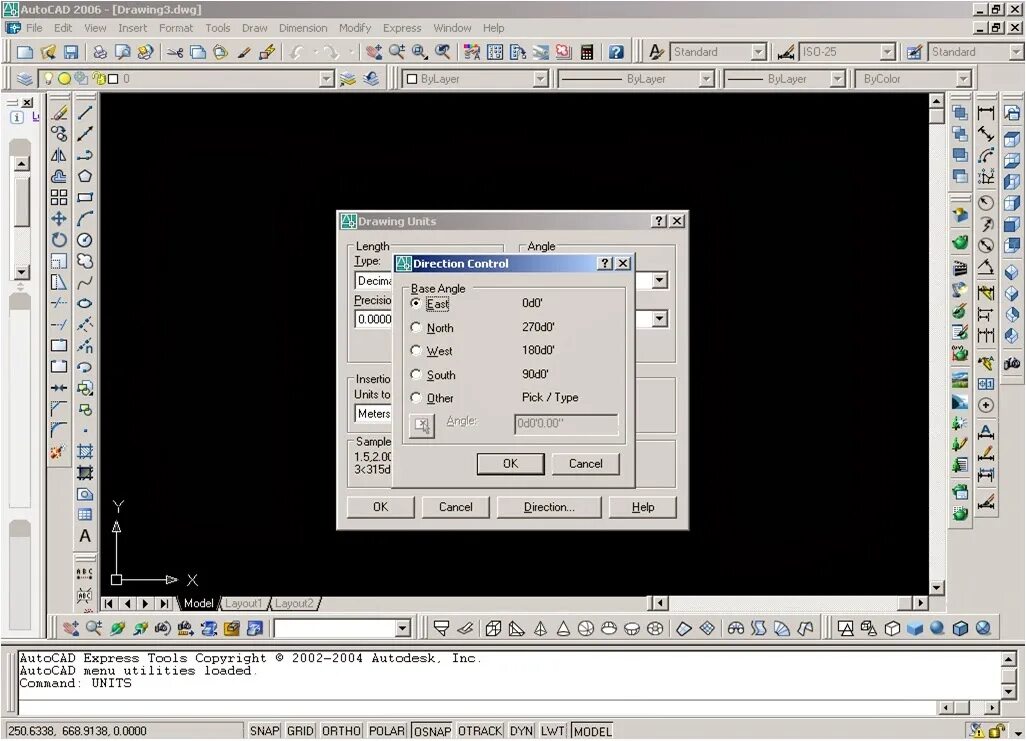Screen dimensions: 1026x741
Task: Select the North base angle radio
Action: click(416, 327)
